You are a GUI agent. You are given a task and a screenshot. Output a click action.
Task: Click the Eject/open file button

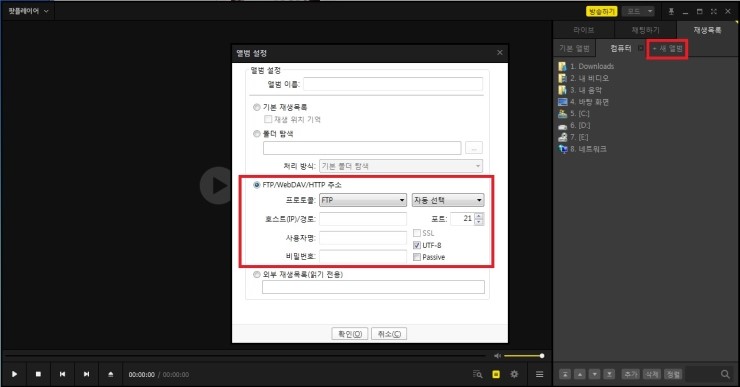point(110,374)
